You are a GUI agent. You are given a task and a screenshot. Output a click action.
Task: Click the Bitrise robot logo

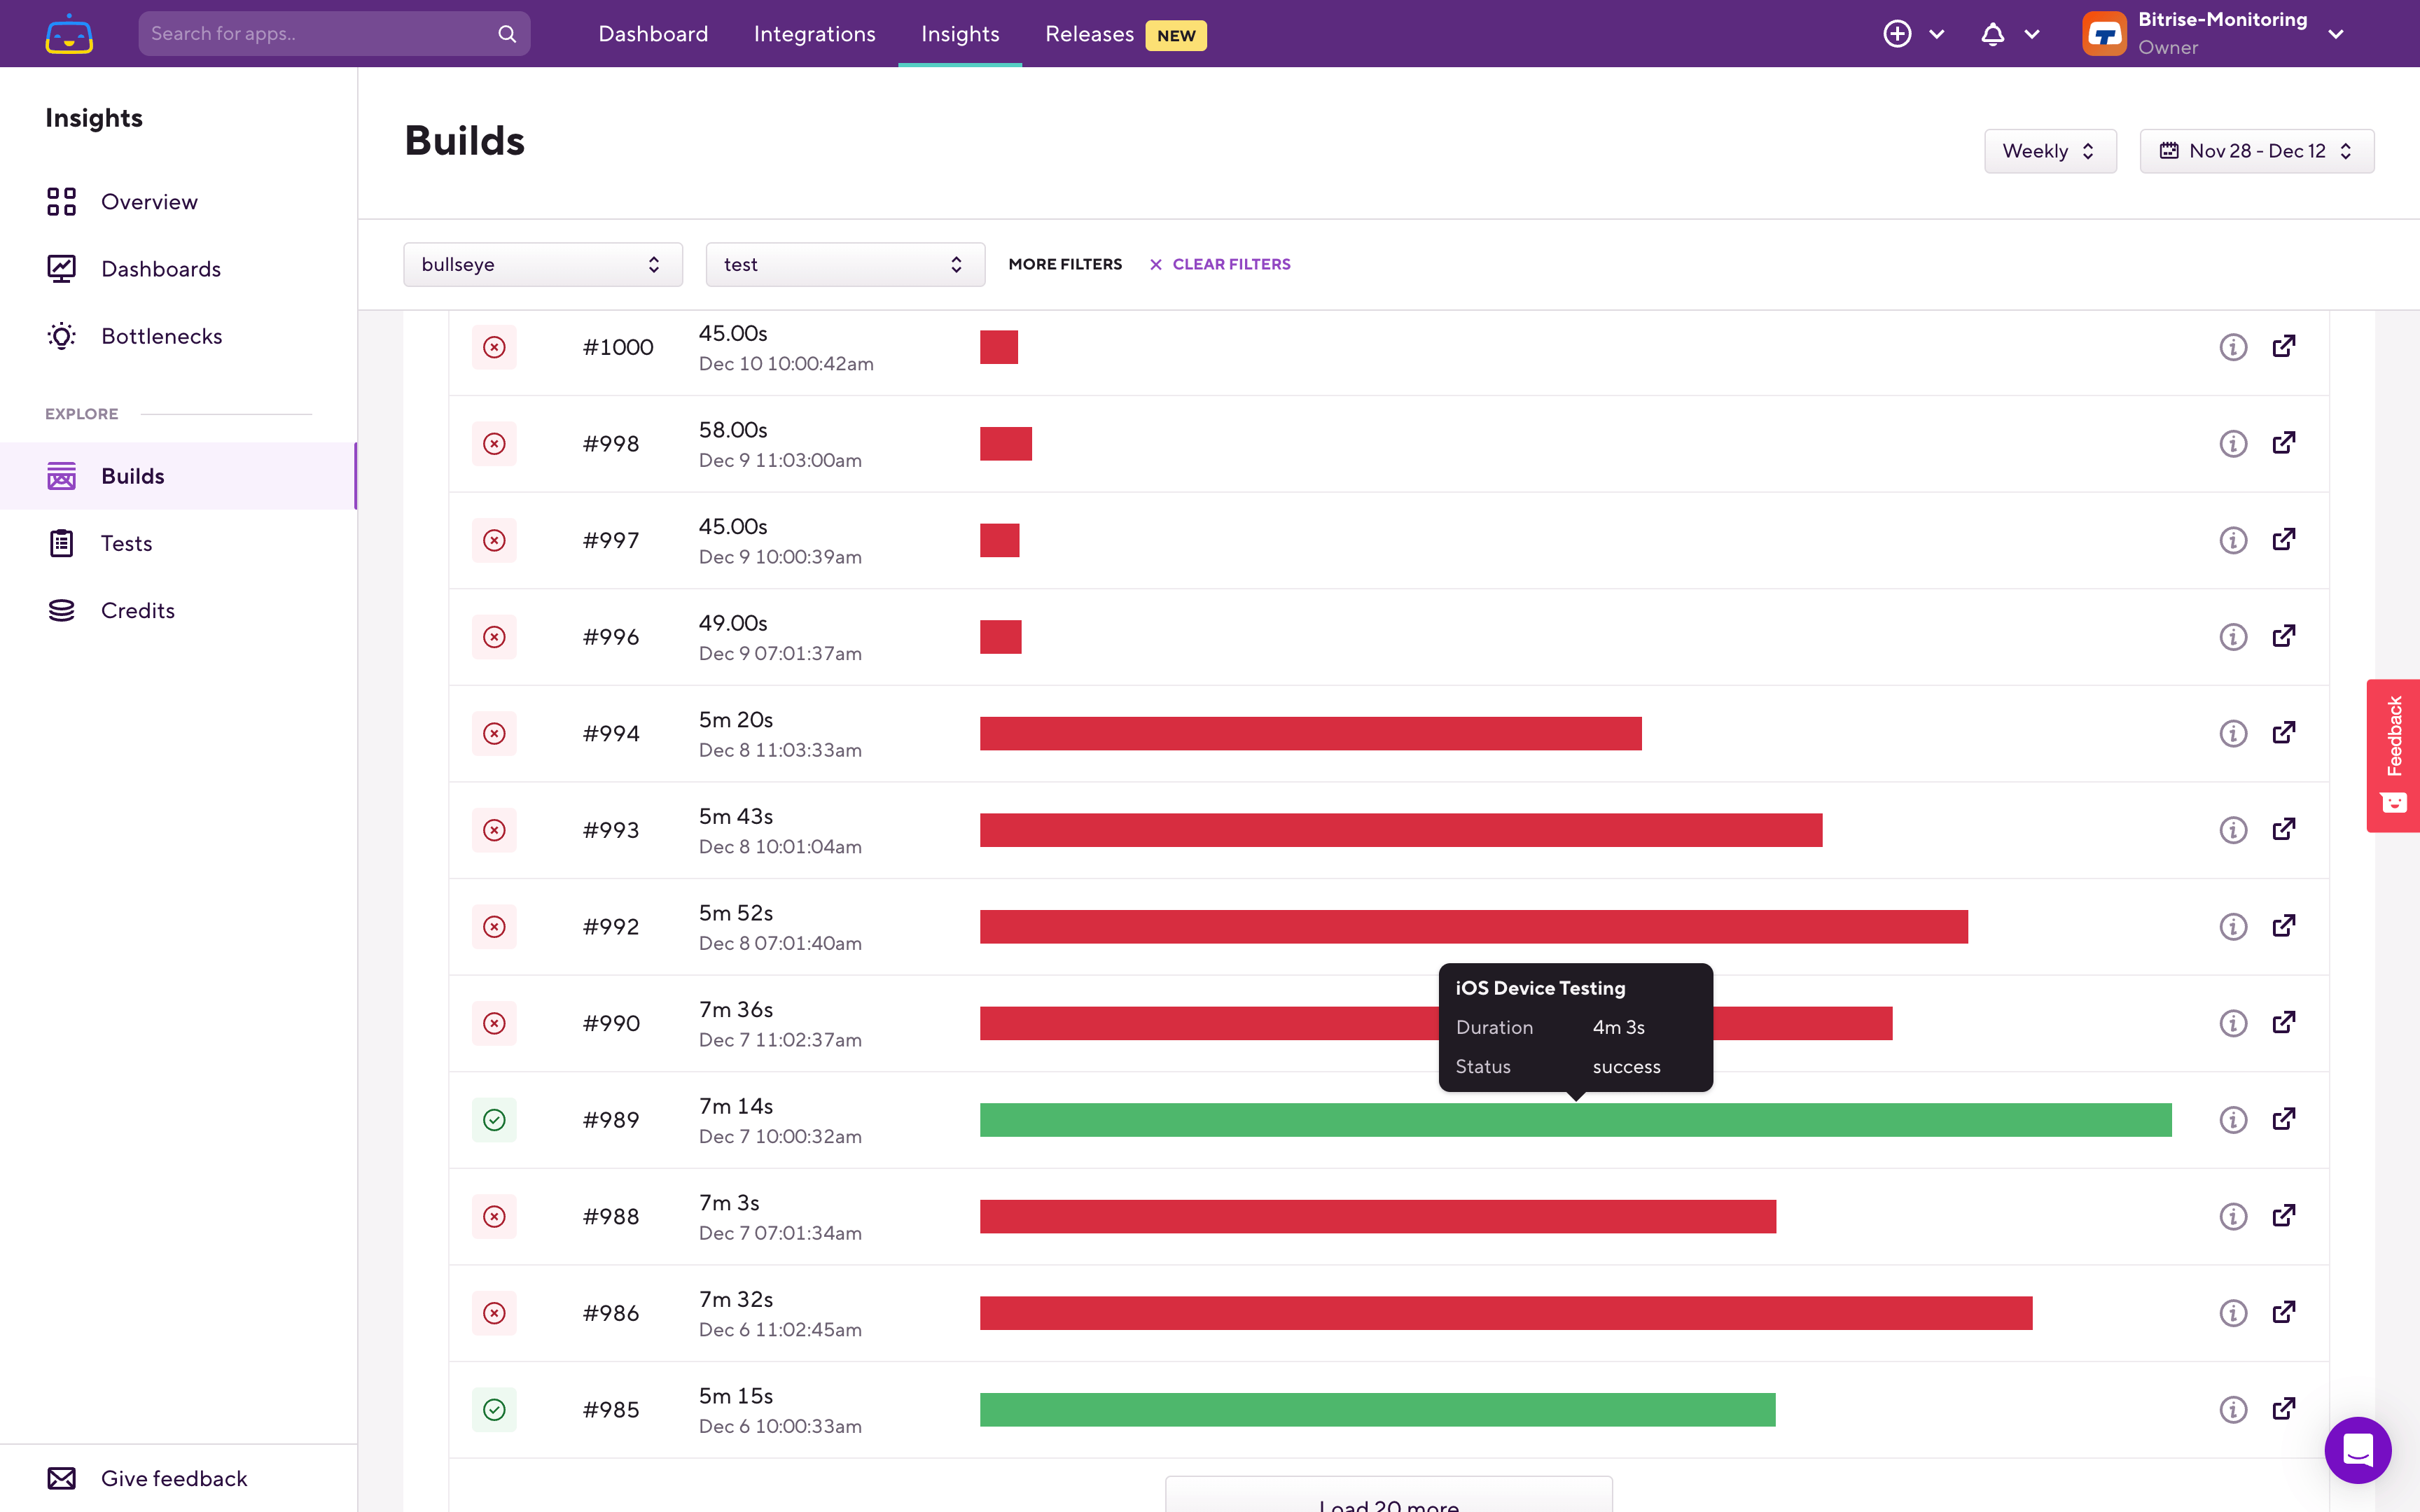[x=69, y=34]
